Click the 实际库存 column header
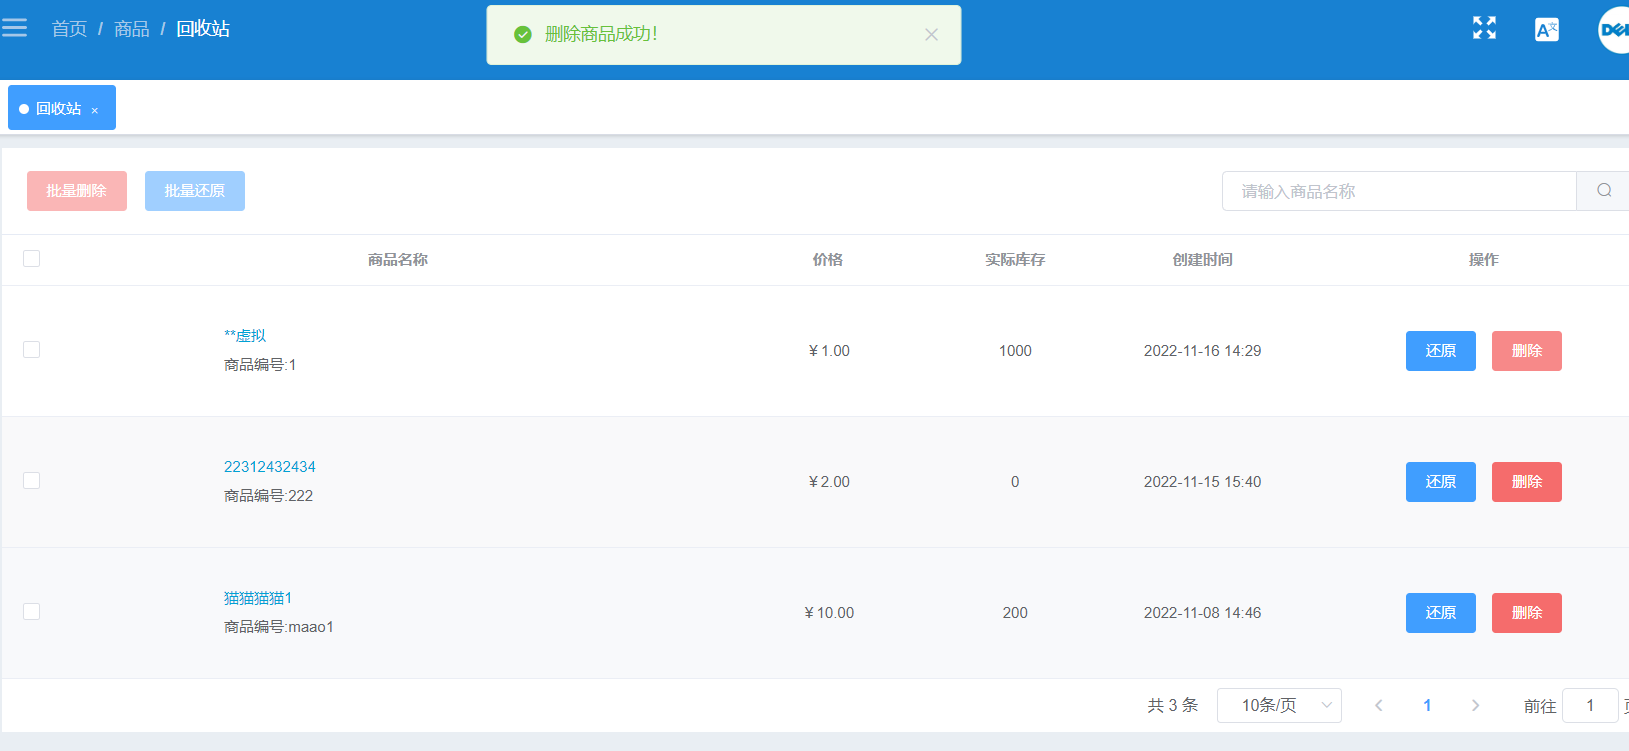Image resolution: width=1629 pixels, height=751 pixels. (x=1015, y=260)
